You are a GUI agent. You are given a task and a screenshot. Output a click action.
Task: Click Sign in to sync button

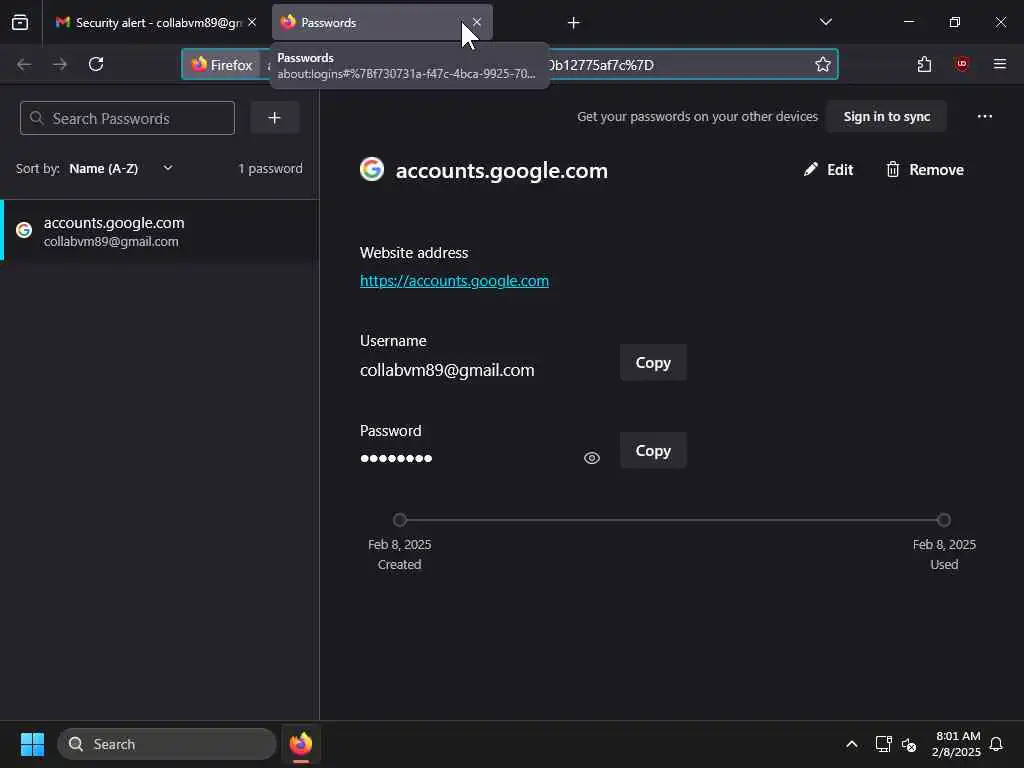click(x=886, y=117)
